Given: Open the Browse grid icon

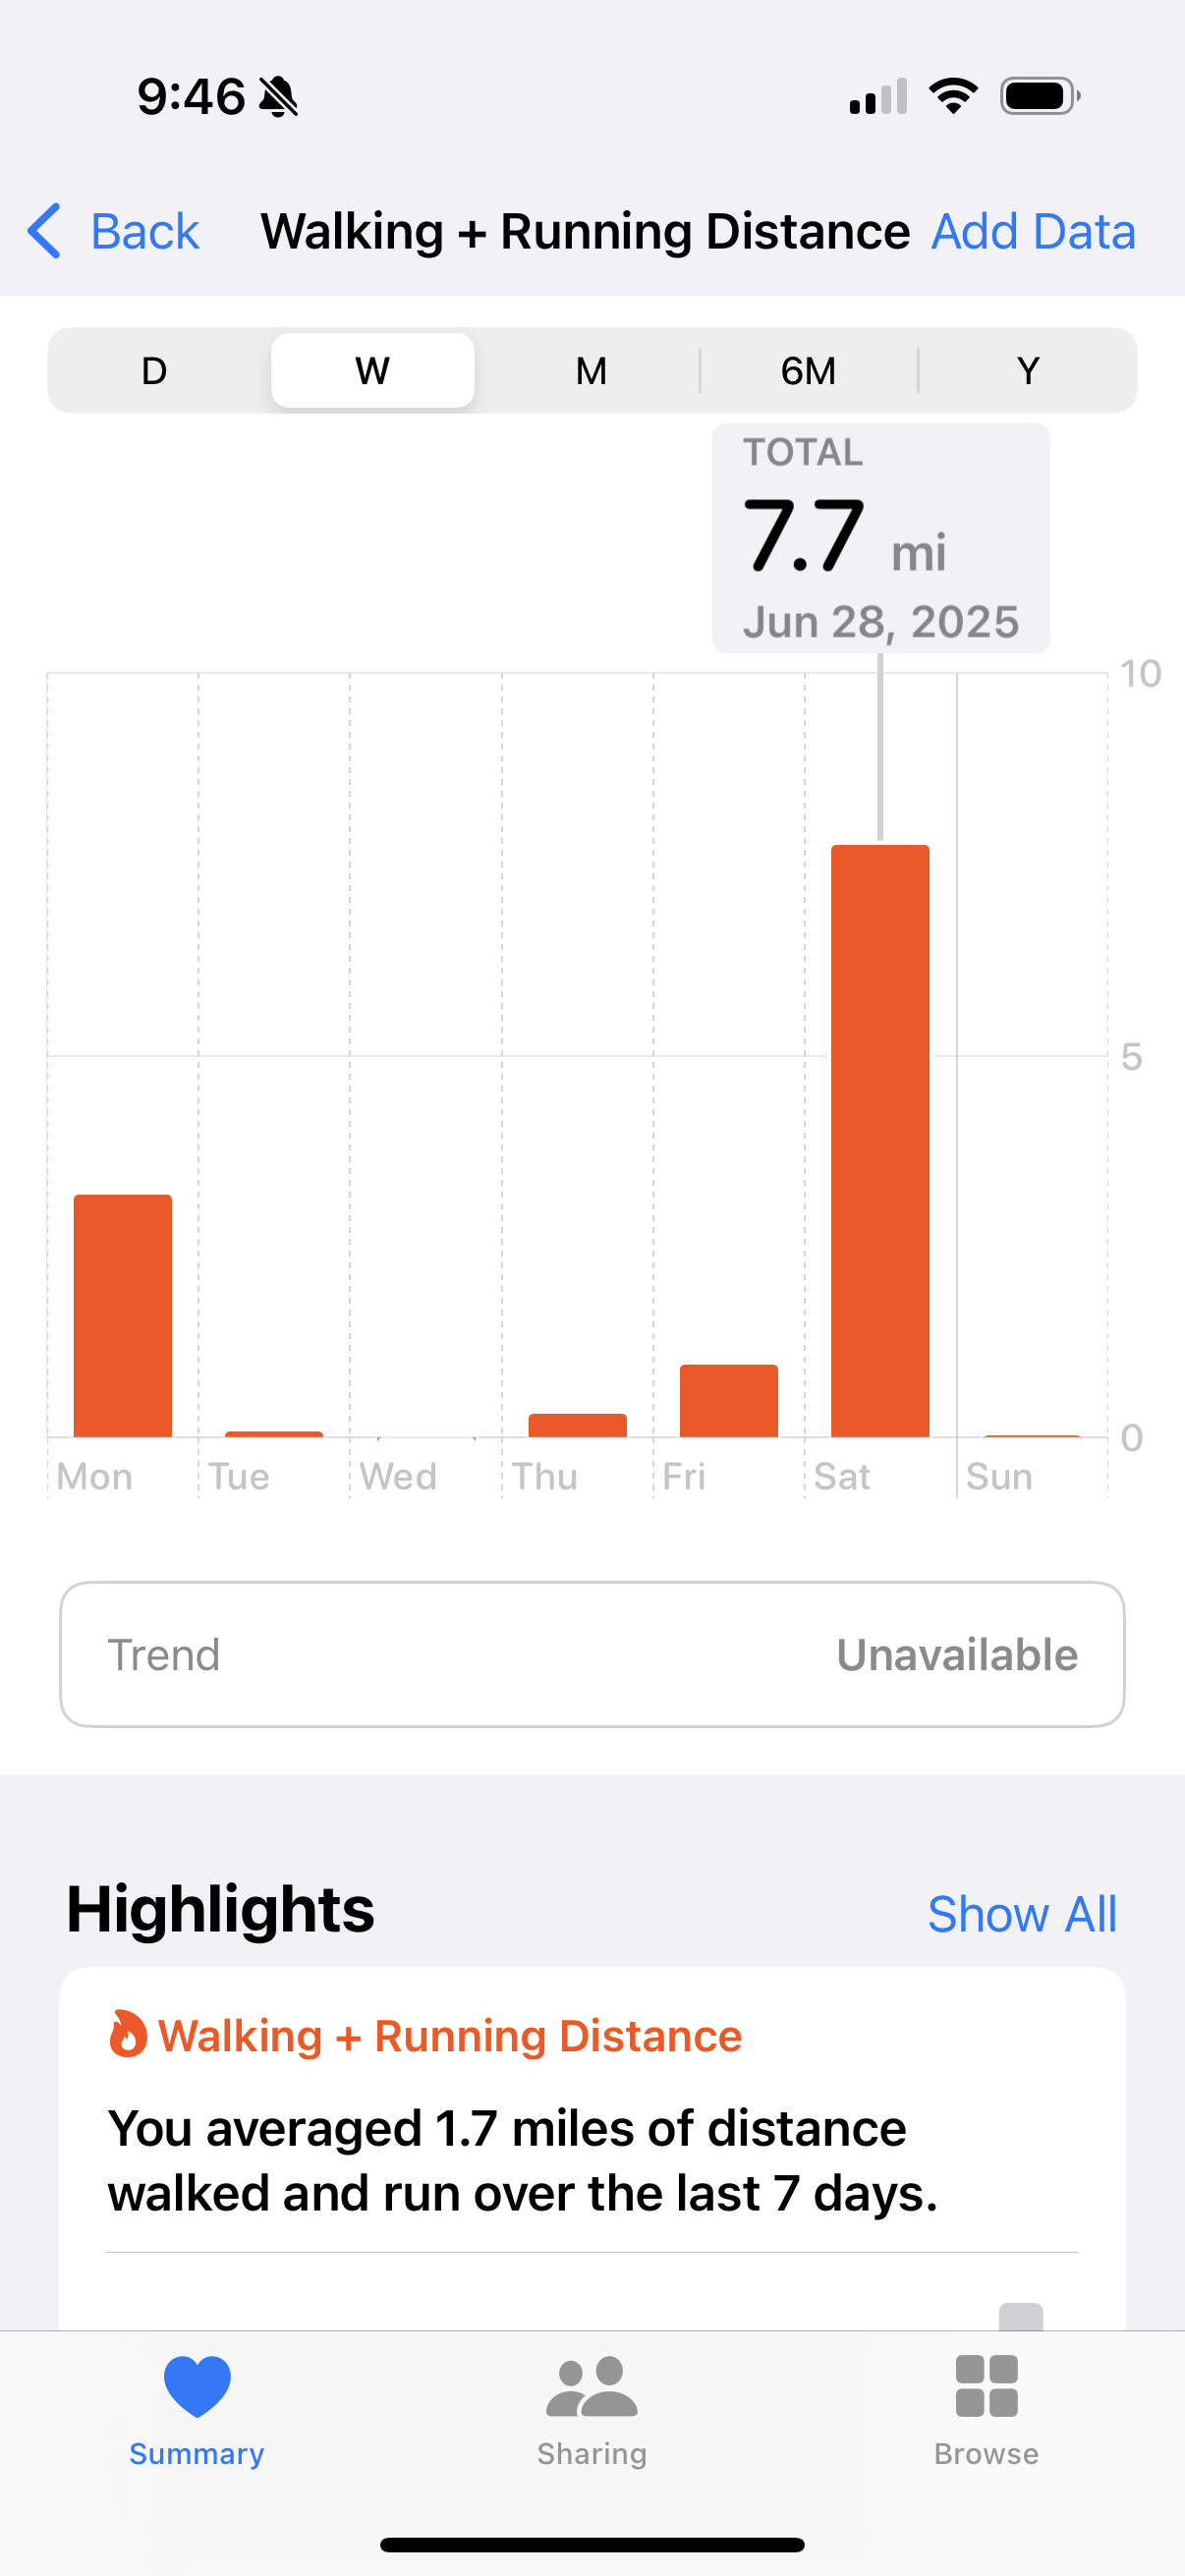Looking at the screenshot, I should 986,2386.
